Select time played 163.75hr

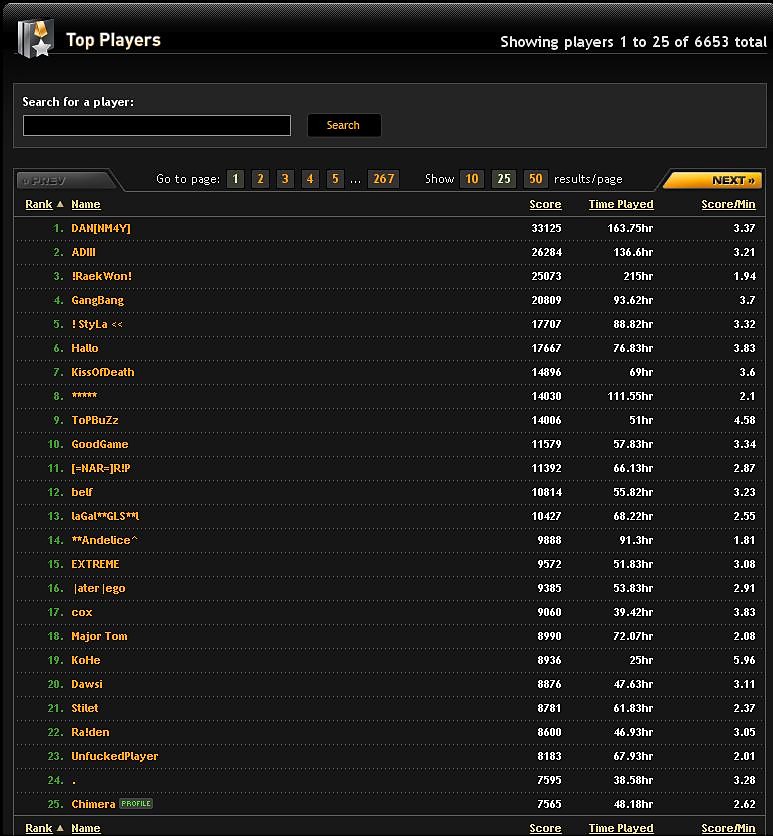tap(630, 228)
